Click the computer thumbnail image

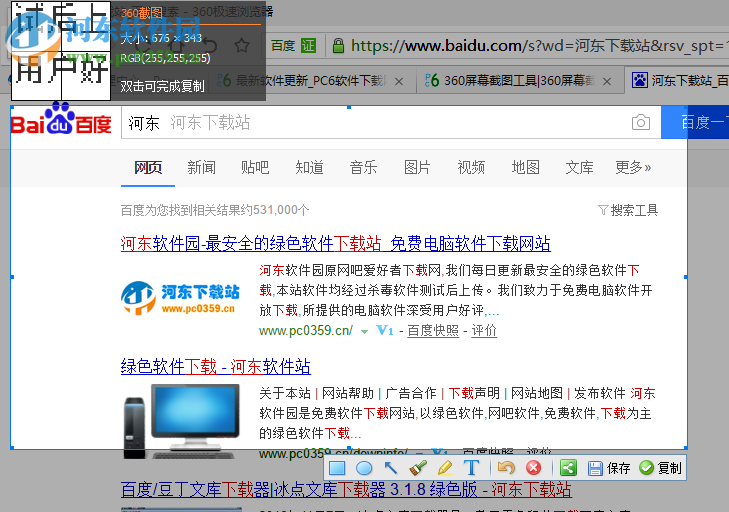tap(181, 421)
